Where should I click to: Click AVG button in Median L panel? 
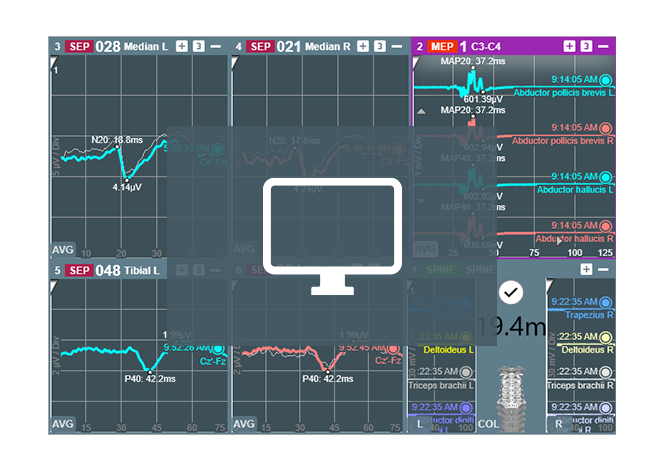(62, 248)
